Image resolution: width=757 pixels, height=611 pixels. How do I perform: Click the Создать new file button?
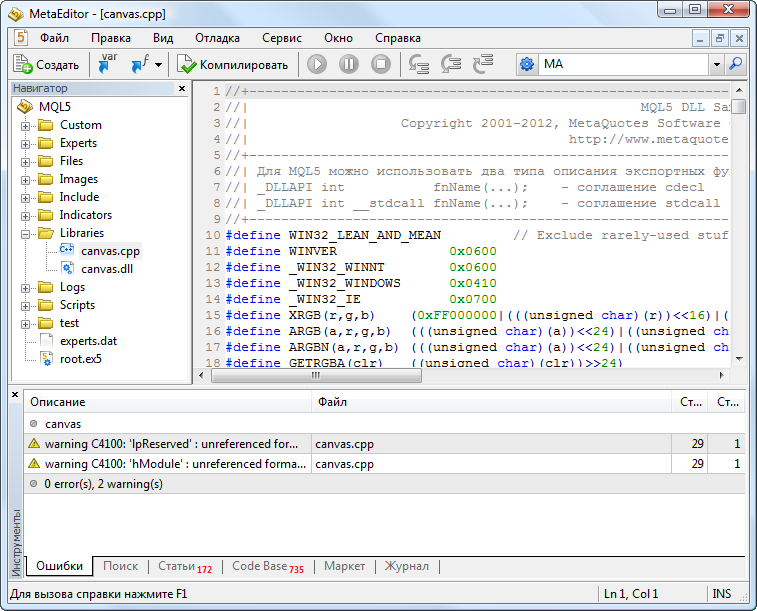click(46, 64)
